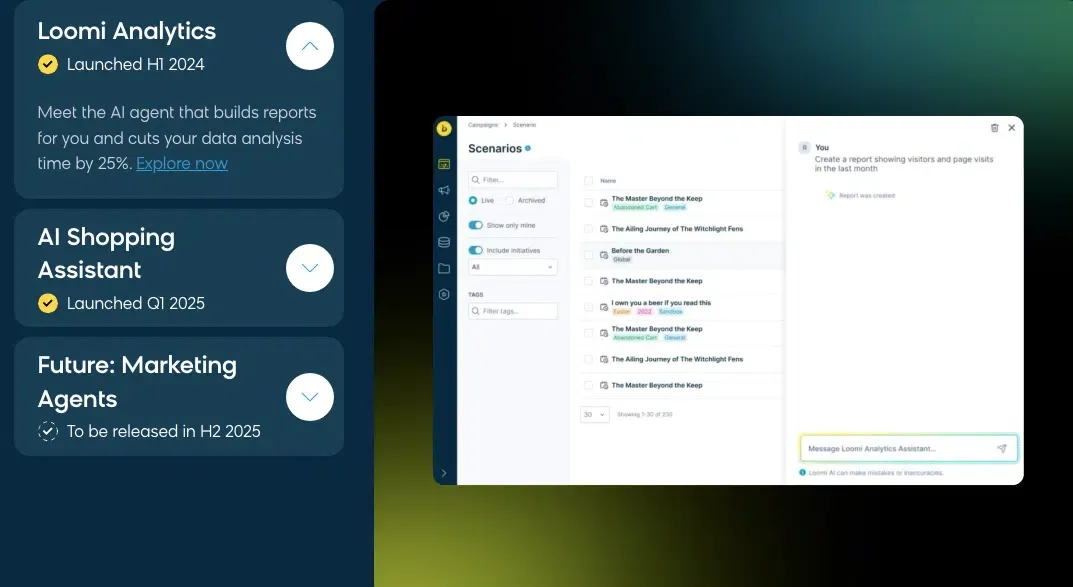
Task: Click the Loomi Analytics card title
Action: coord(127,31)
